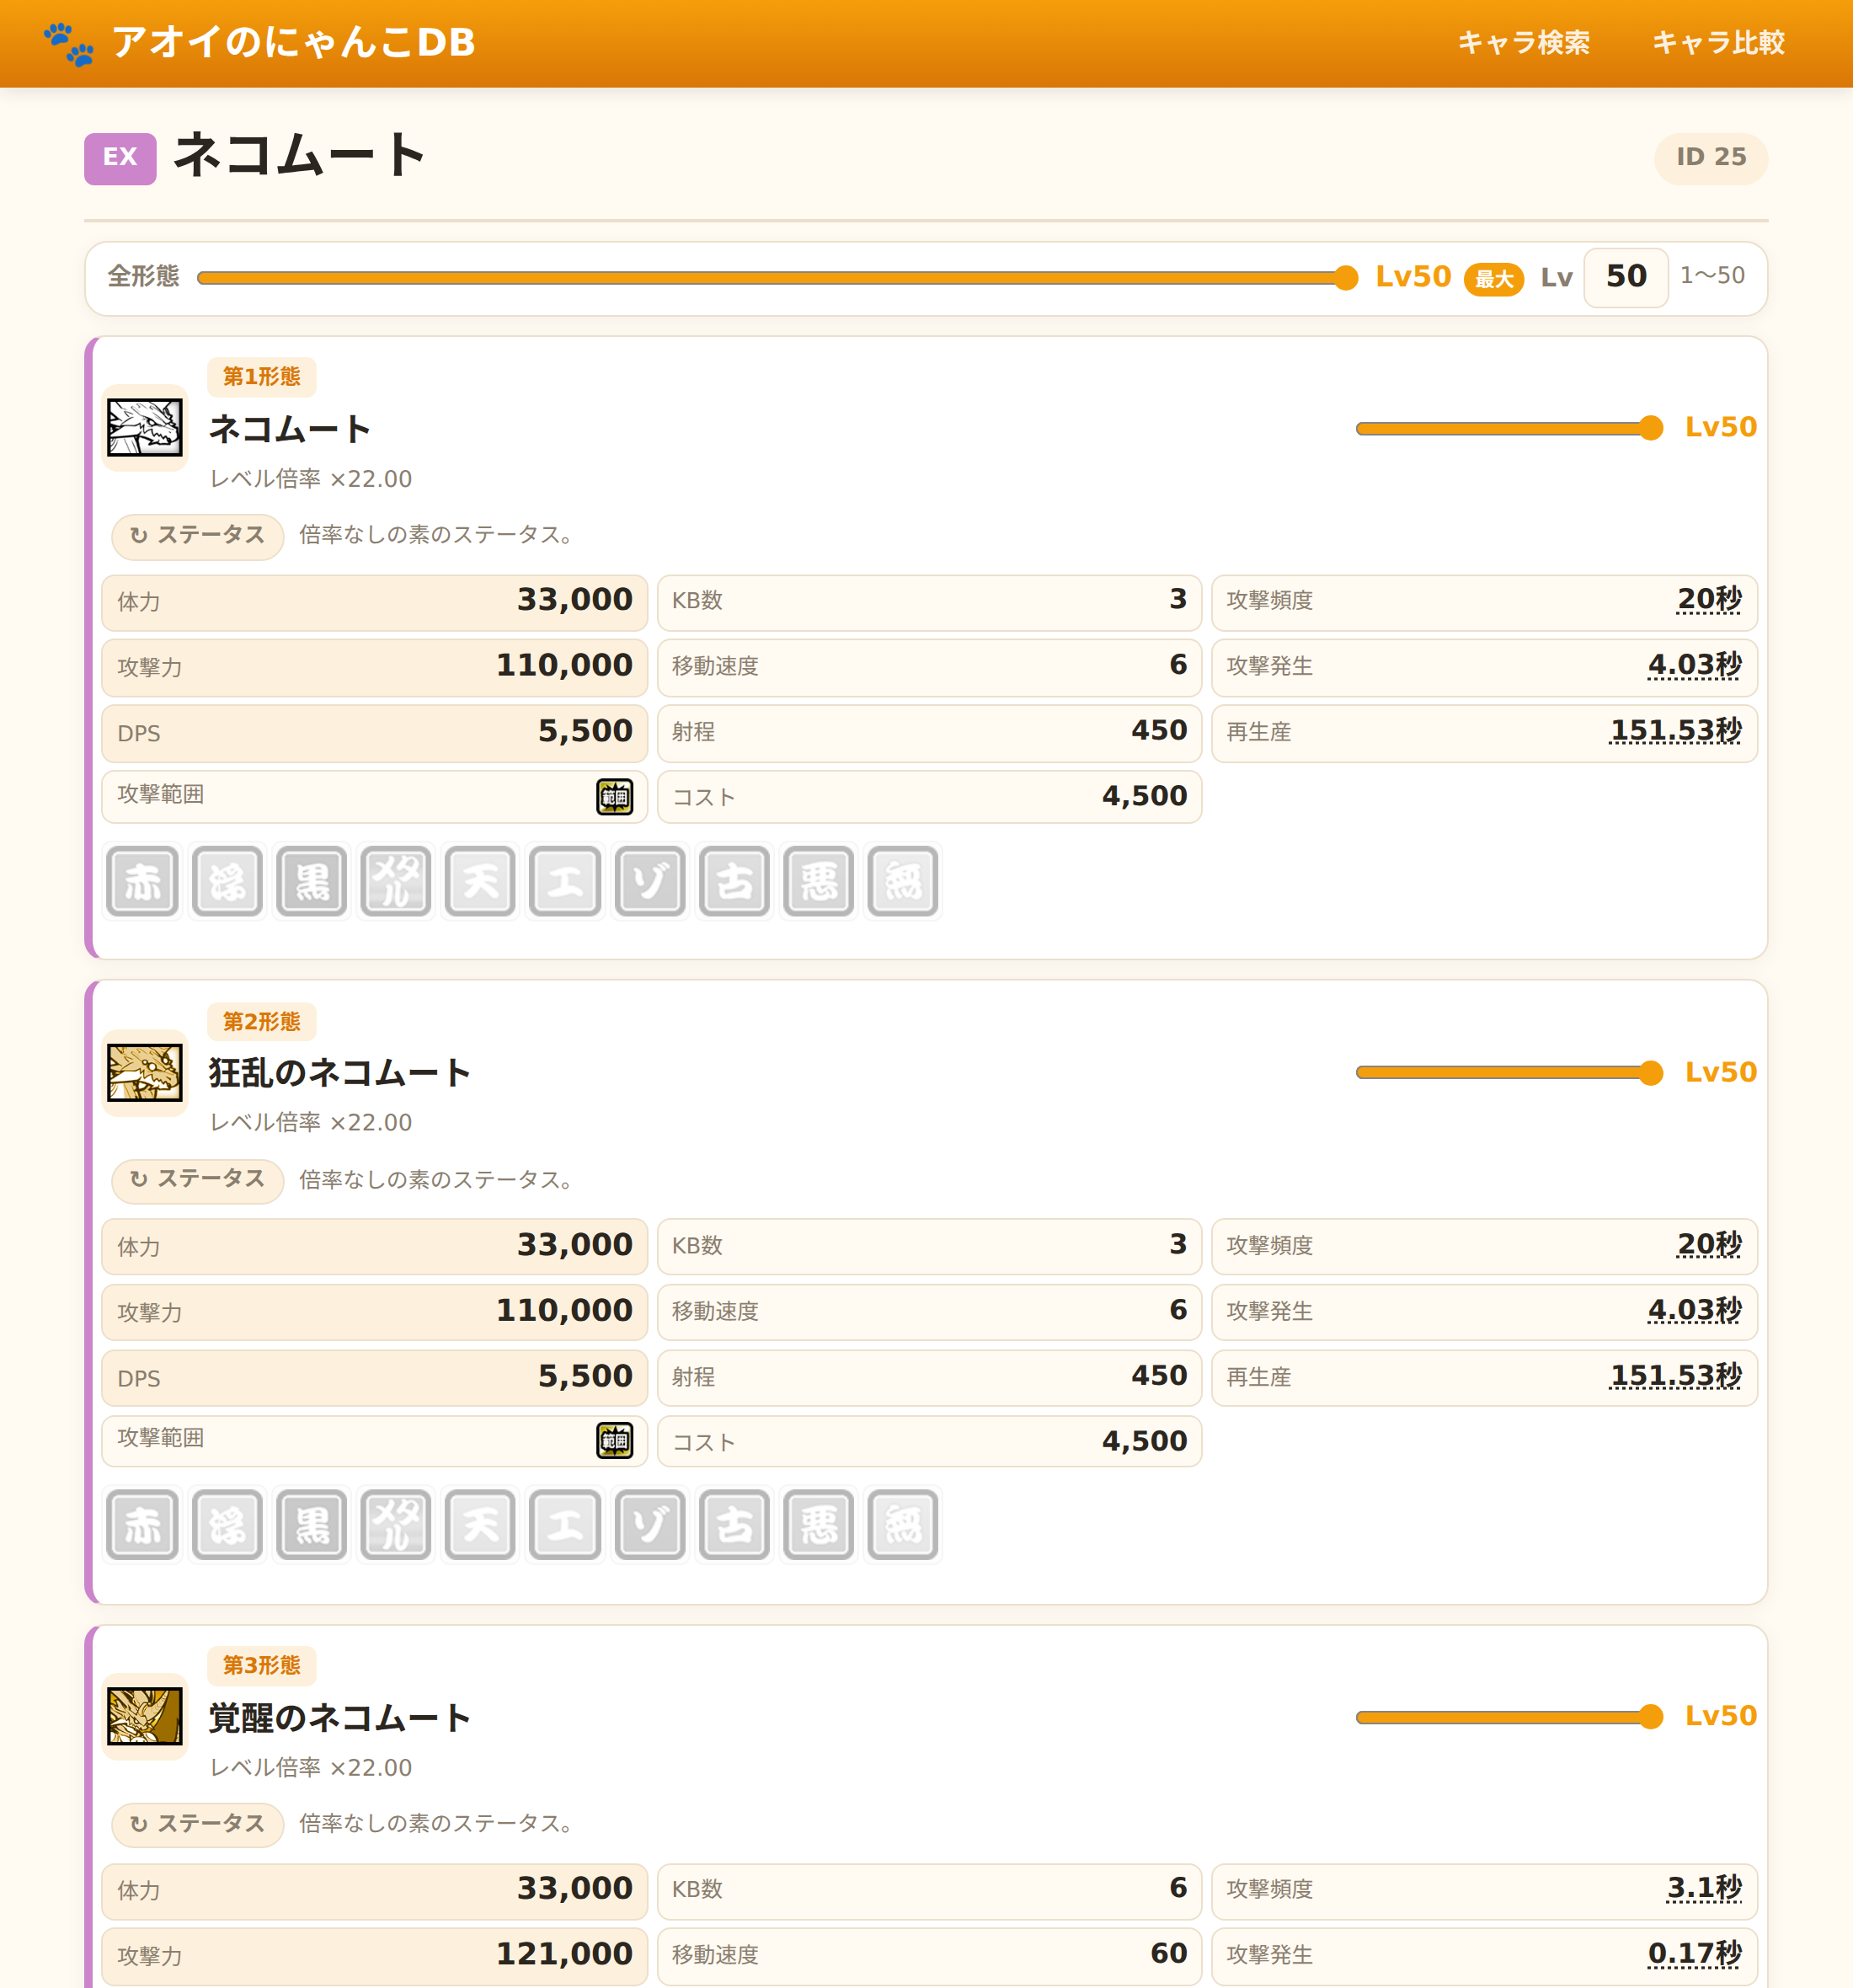Click the 第3形態 form label
Image resolution: width=1853 pixels, height=1988 pixels.
[262, 1666]
